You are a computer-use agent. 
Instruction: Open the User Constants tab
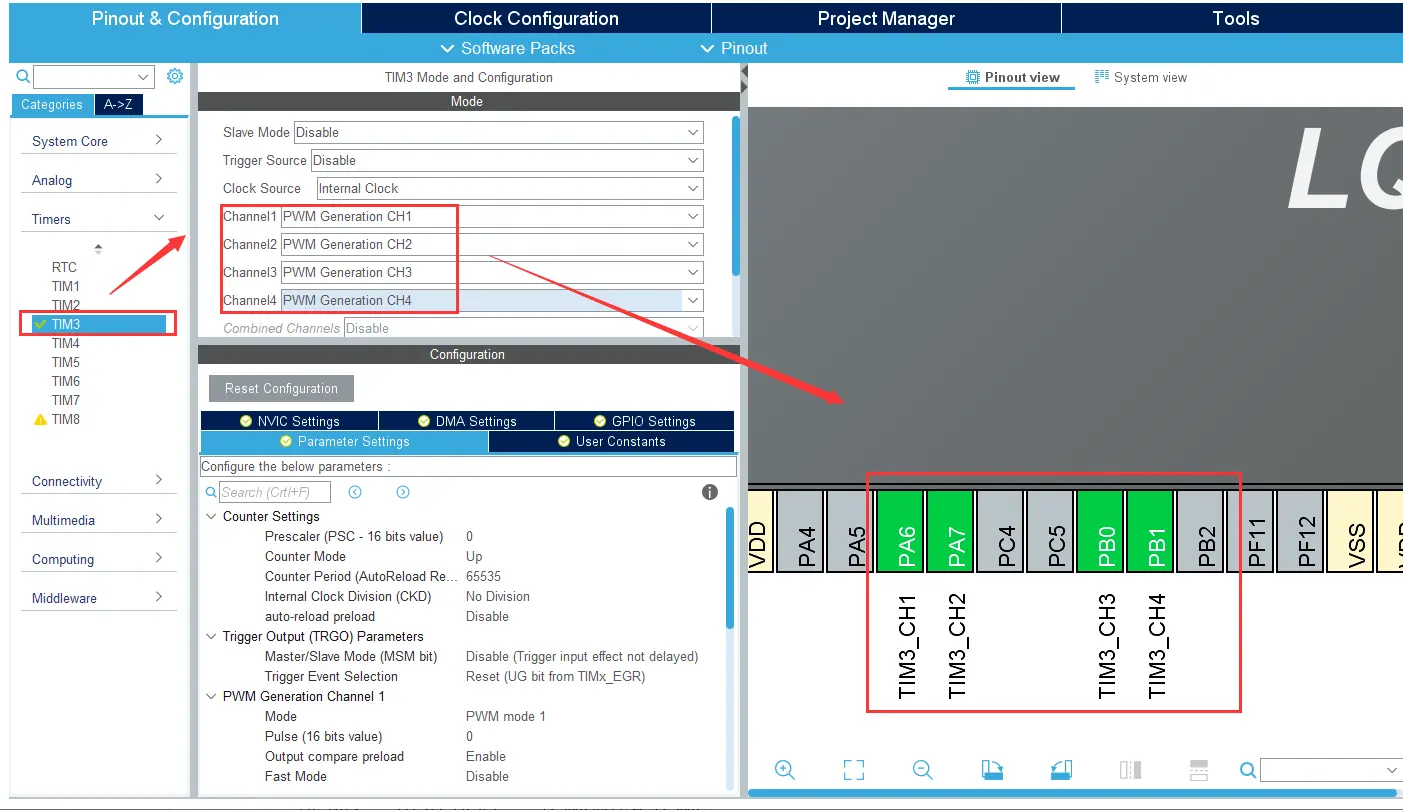(611, 441)
